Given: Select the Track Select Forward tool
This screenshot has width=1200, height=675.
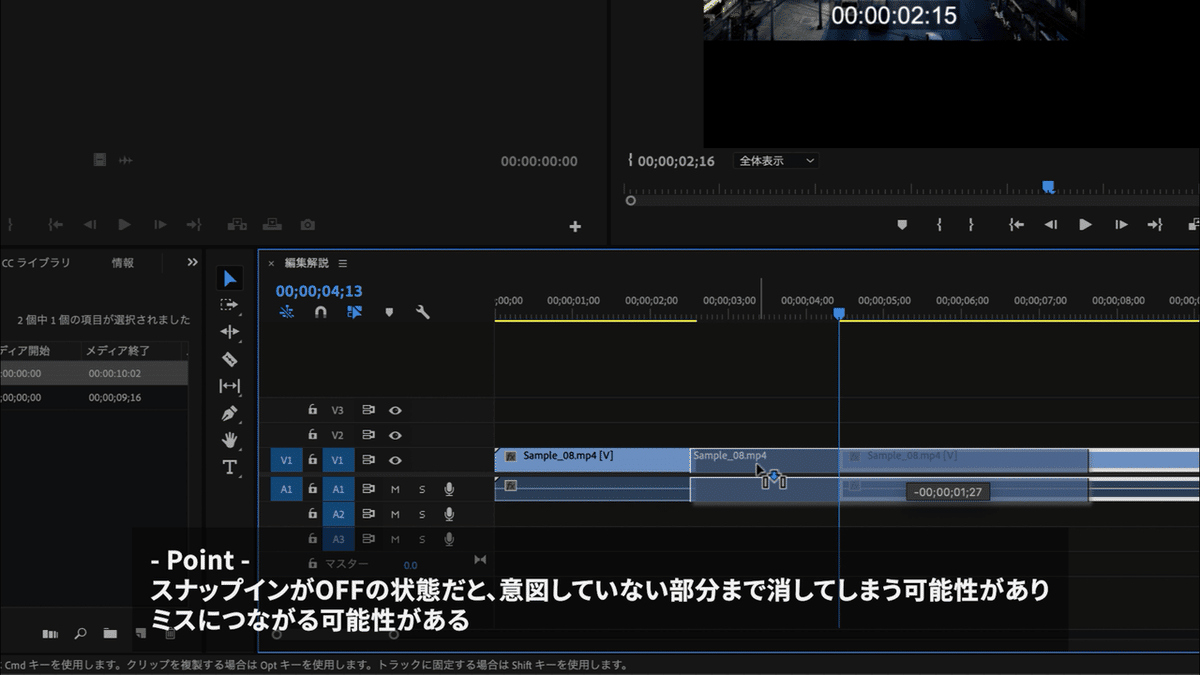Looking at the screenshot, I should [229, 305].
